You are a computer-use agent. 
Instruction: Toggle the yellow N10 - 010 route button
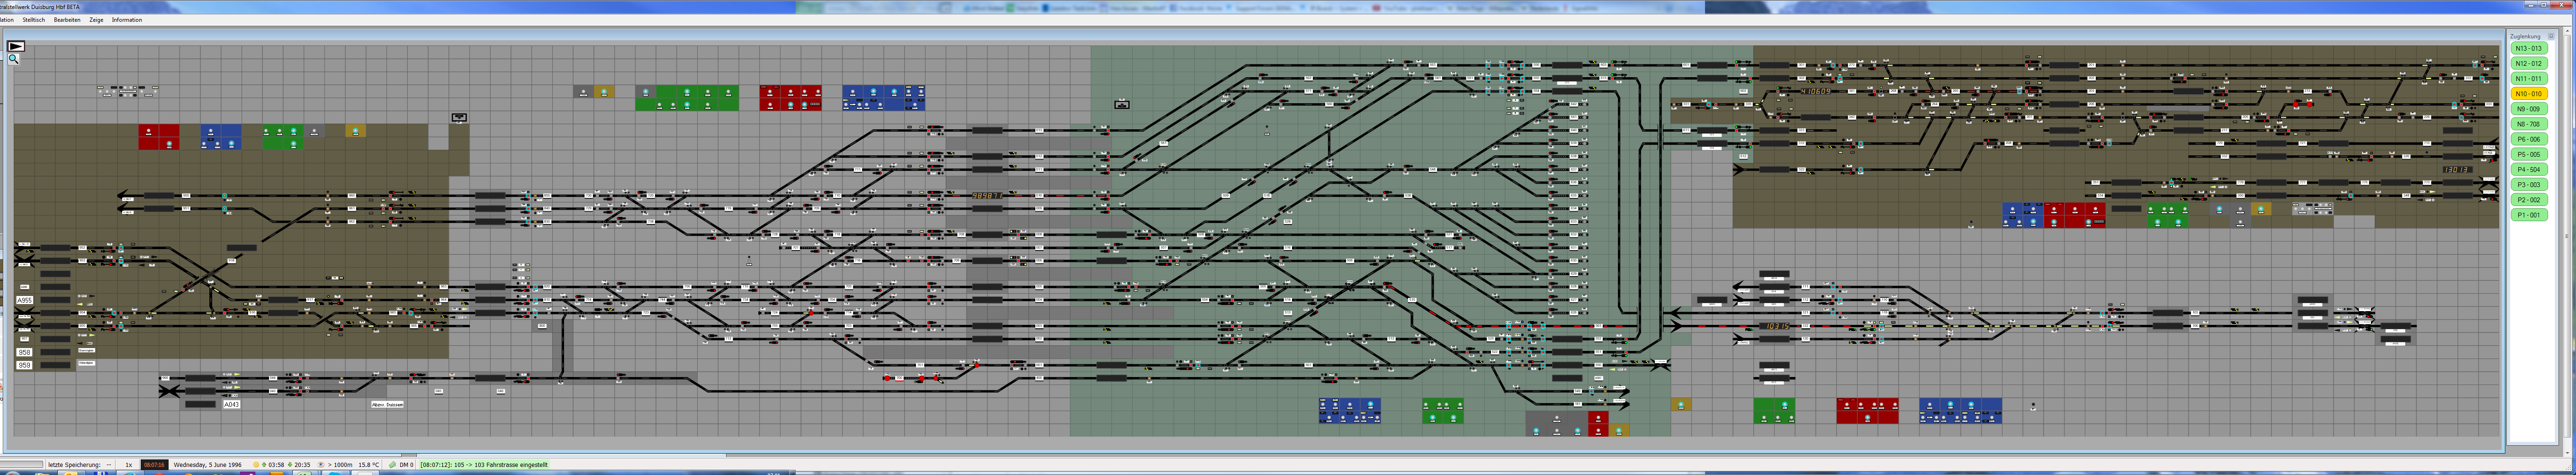[2529, 94]
